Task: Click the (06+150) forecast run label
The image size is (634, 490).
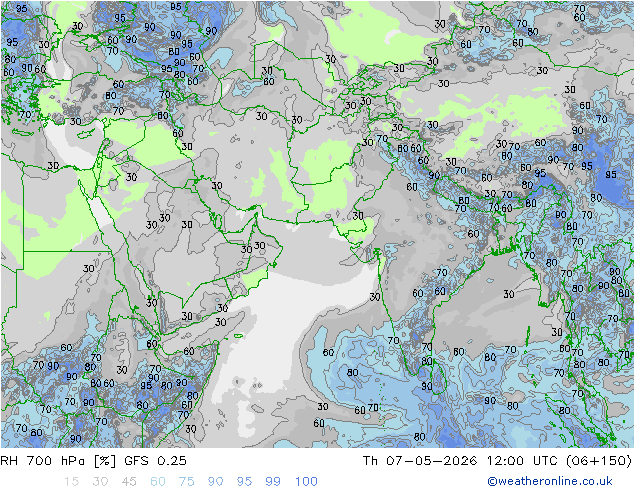Action: [x=599, y=460]
